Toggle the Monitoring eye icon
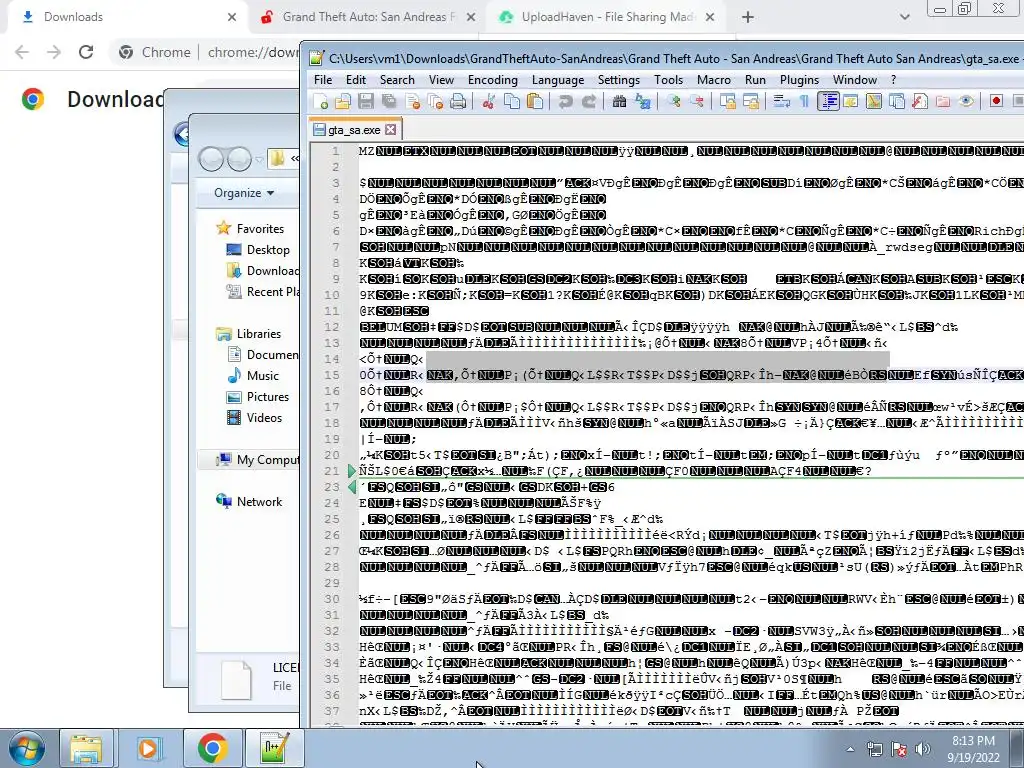This screenshot has width=1024, height=768. pos(967,101)
